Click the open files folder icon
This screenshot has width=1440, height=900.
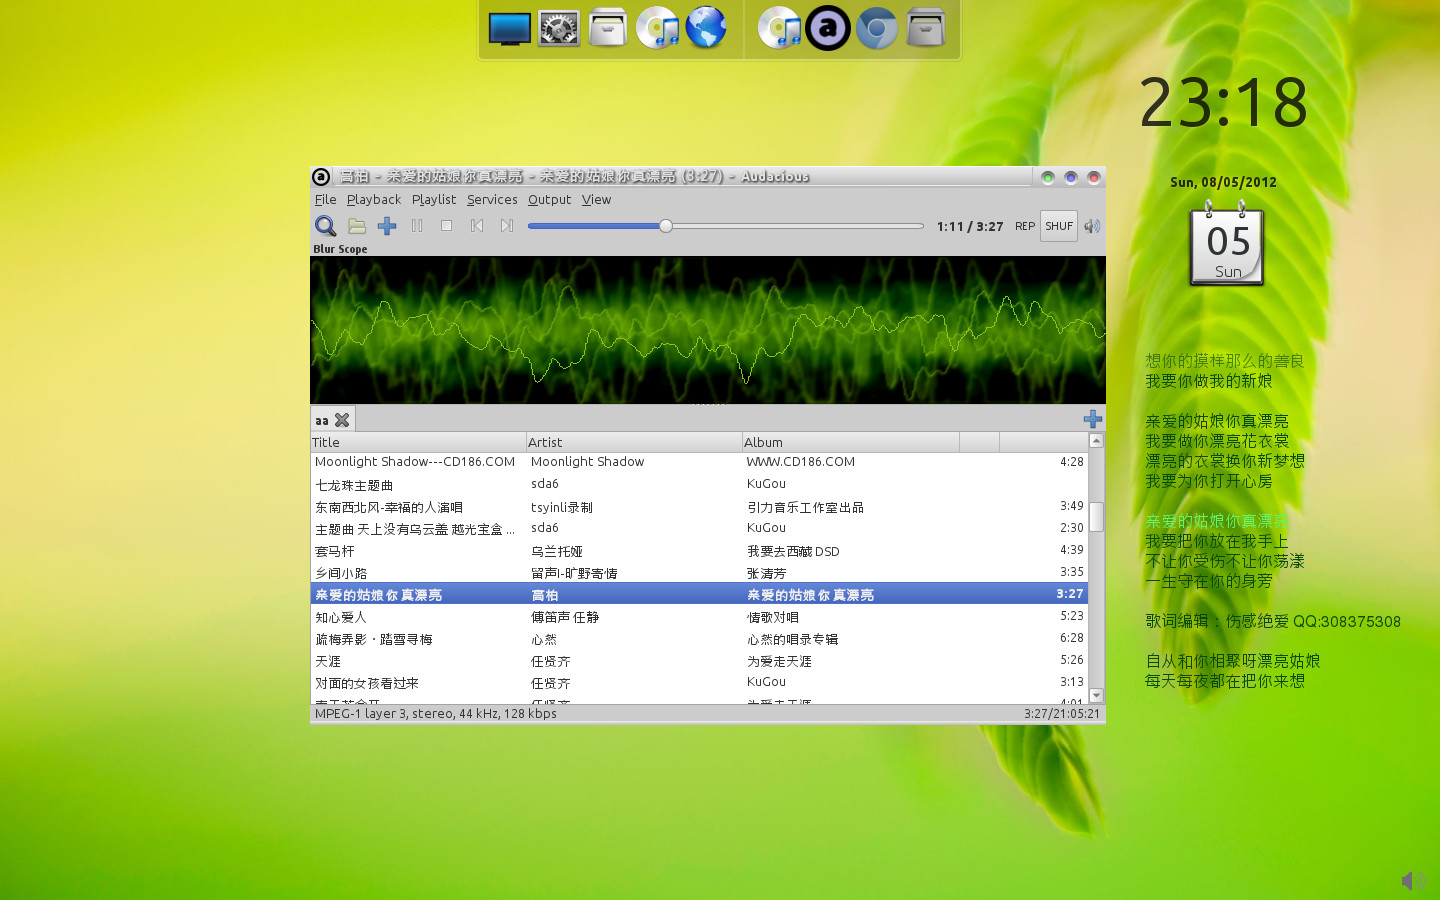(x=357, y=226)
